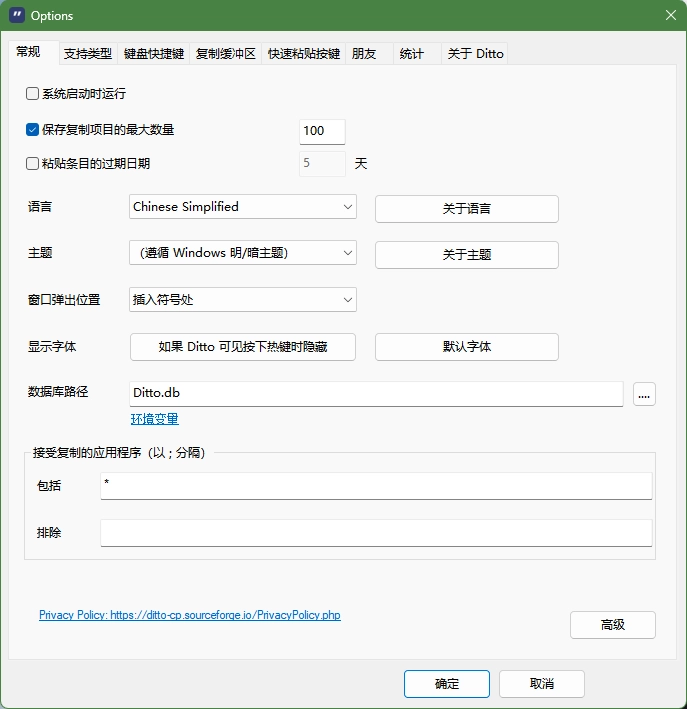Viewport: 687px width, 709px height.
Task: Open the 键盘快捷键 tab
Action: pyautogui.click(x=153, y=54)
